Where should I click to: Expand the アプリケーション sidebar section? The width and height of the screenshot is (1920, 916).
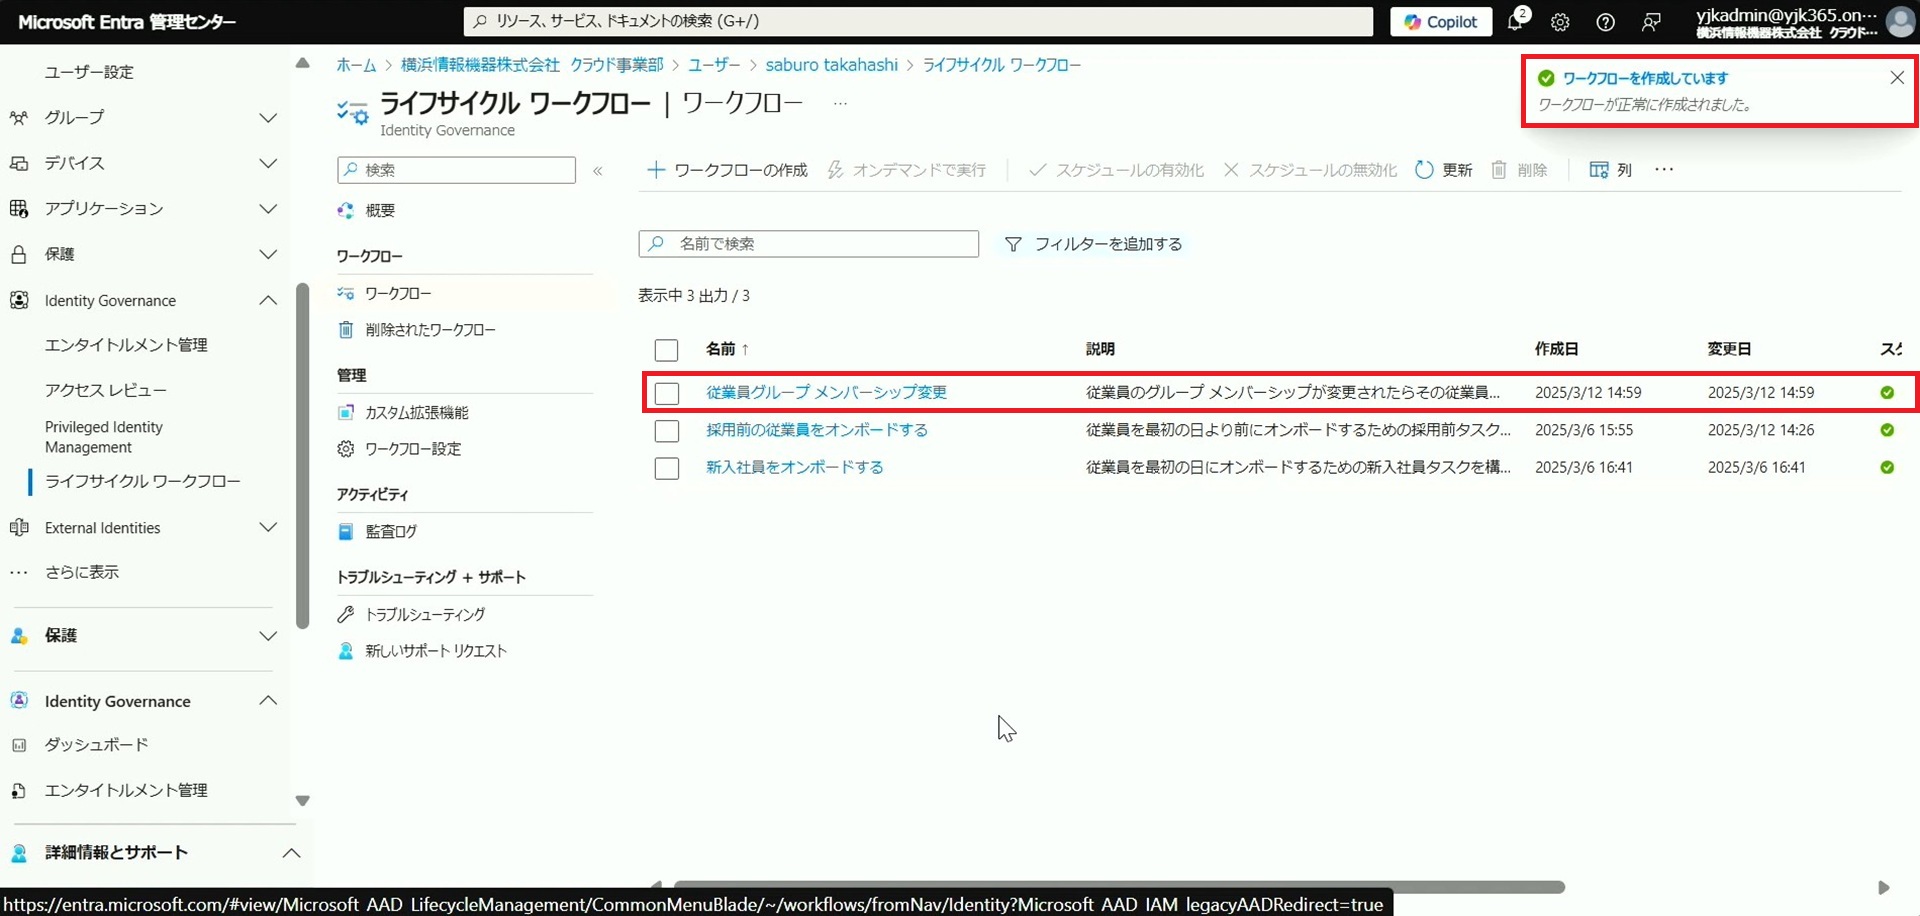[268, 209]
